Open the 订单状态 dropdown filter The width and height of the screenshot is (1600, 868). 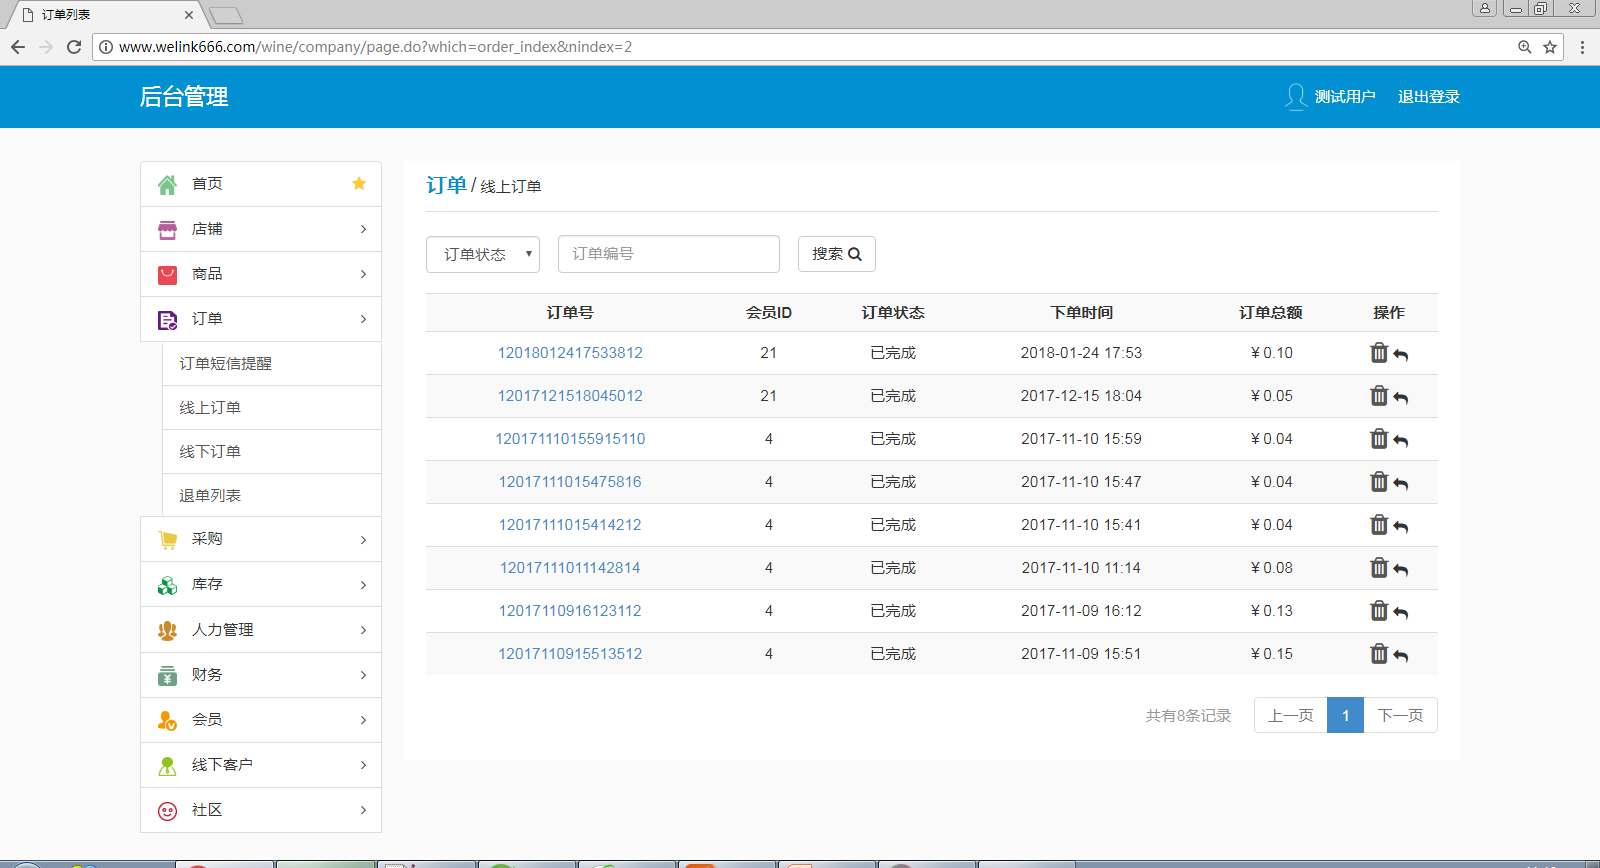tap(483, 254)
